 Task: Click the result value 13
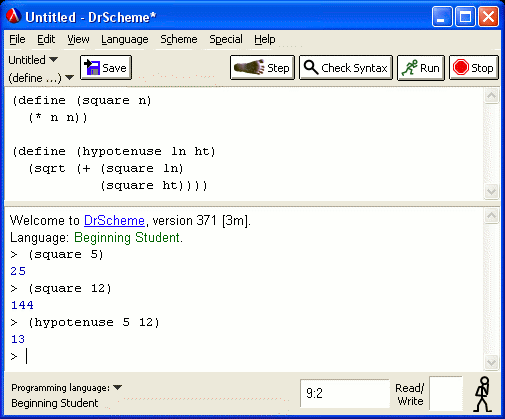[18, 339]
